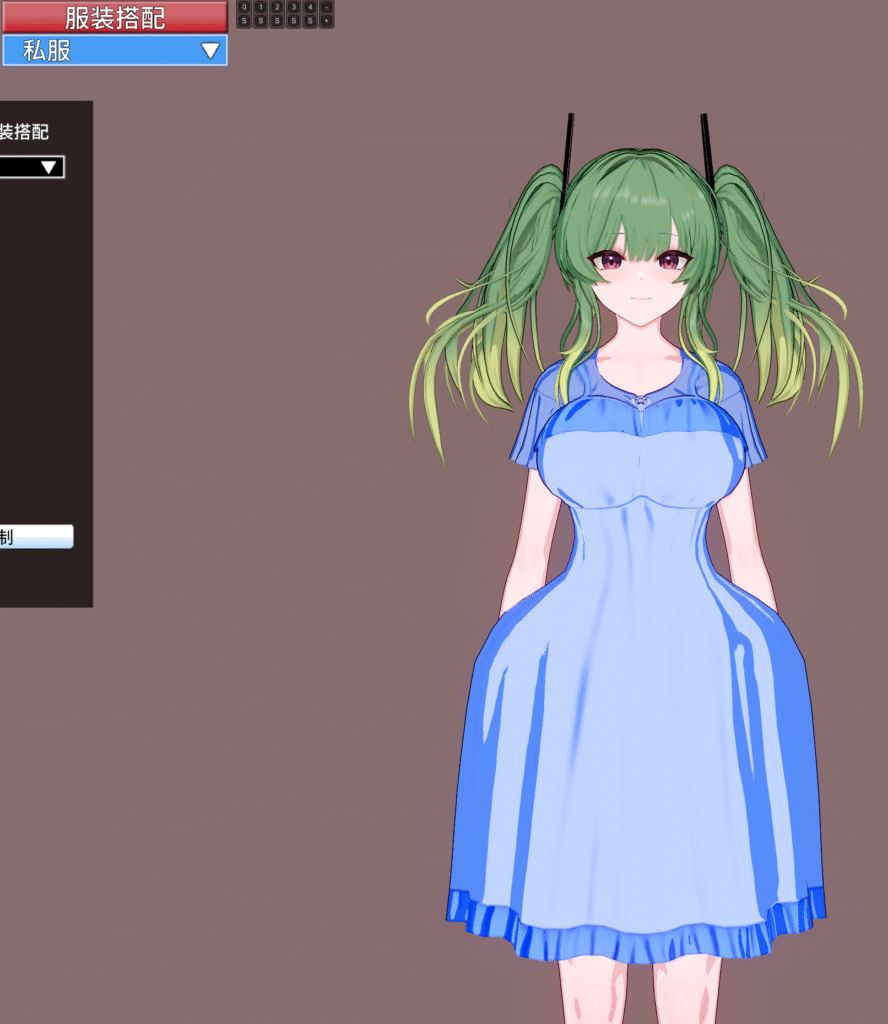Select slot 1 in the top grid
888x1024 pixels.
tap(260, 7)
